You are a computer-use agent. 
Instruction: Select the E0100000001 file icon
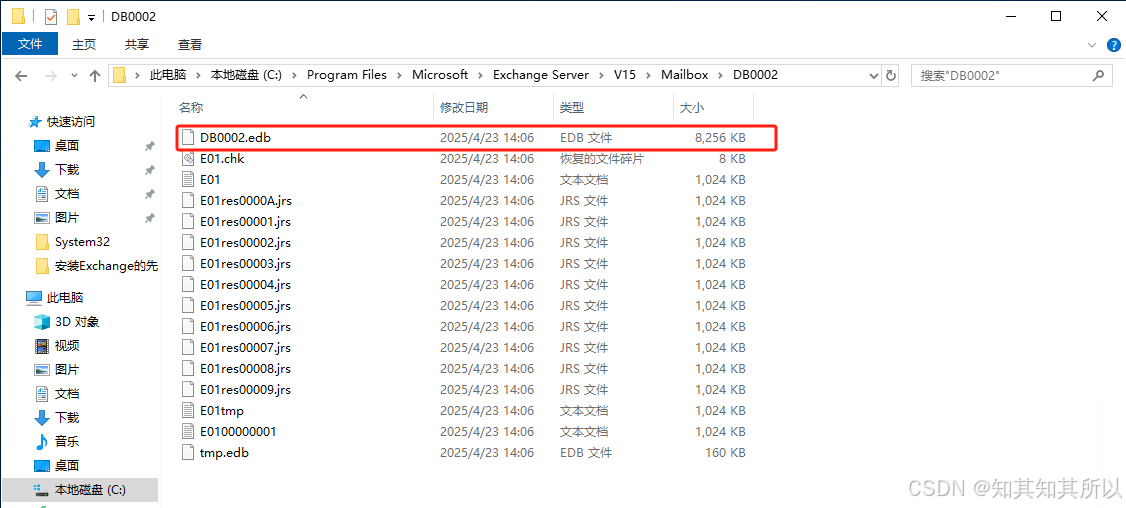[x=188, y=432]
